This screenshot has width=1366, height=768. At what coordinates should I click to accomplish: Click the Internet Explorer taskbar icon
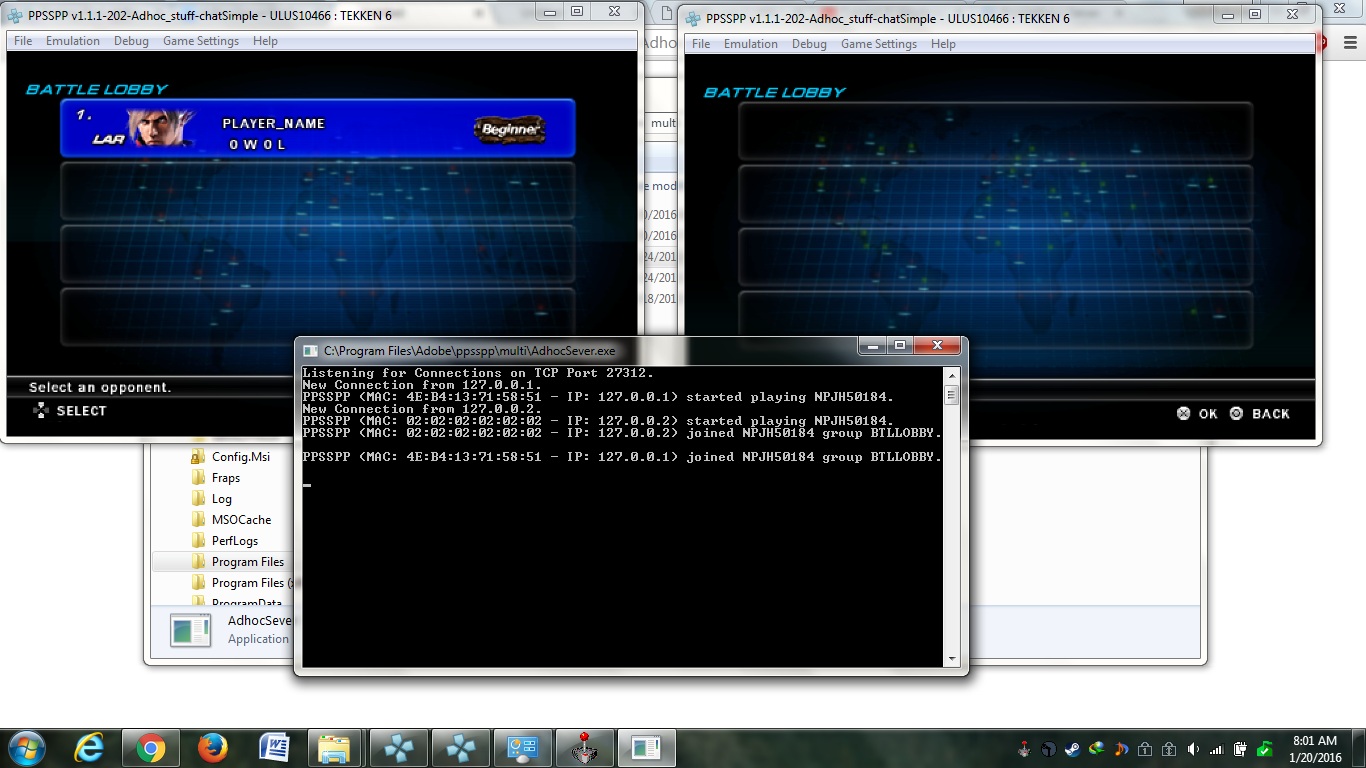pos(90,748)
